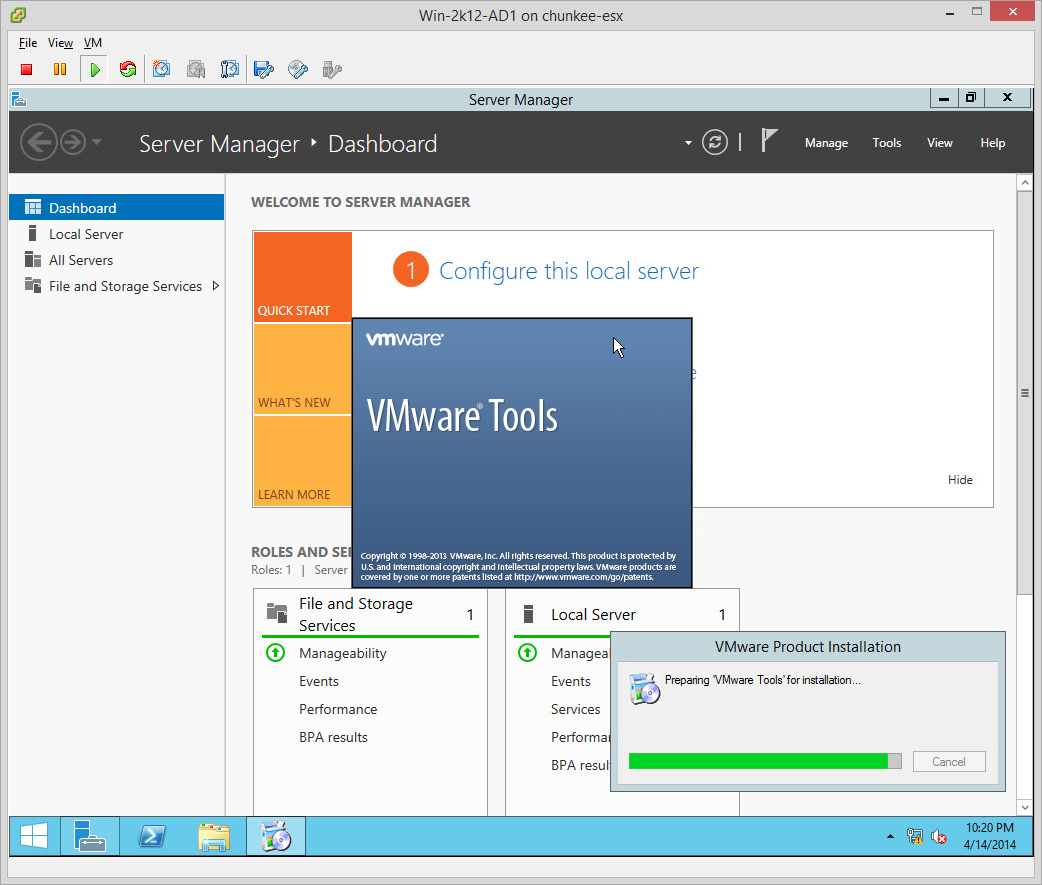Open the VM menu
The image size is (1042, 885).
pyautogui.click(x=93, y=43)
